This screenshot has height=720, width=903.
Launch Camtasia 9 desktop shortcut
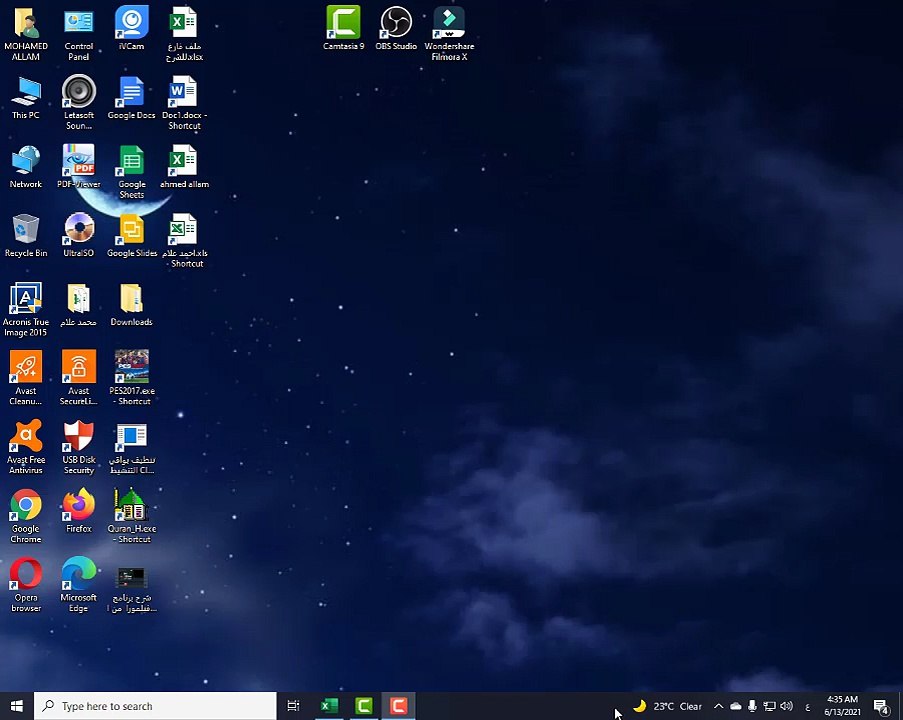pyautogui.click(x=344, y=29)
